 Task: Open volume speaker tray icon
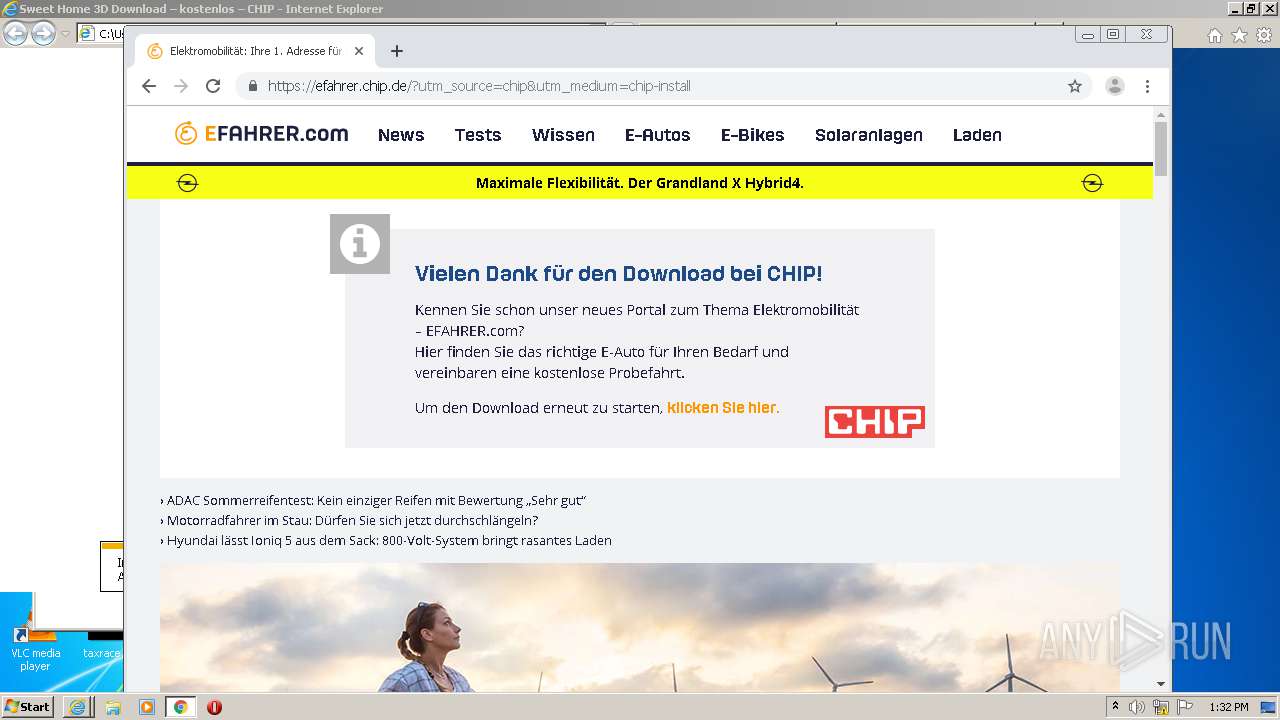tap(1137, 707)
